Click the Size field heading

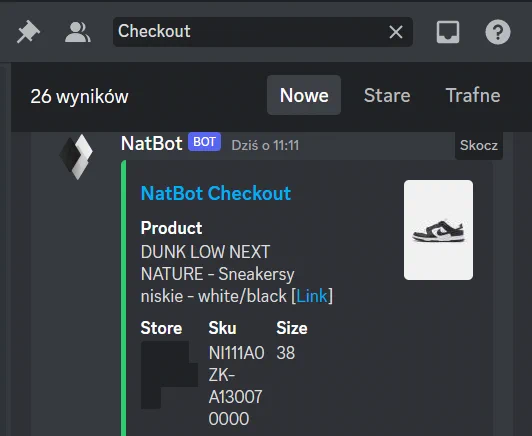(292, 328)
